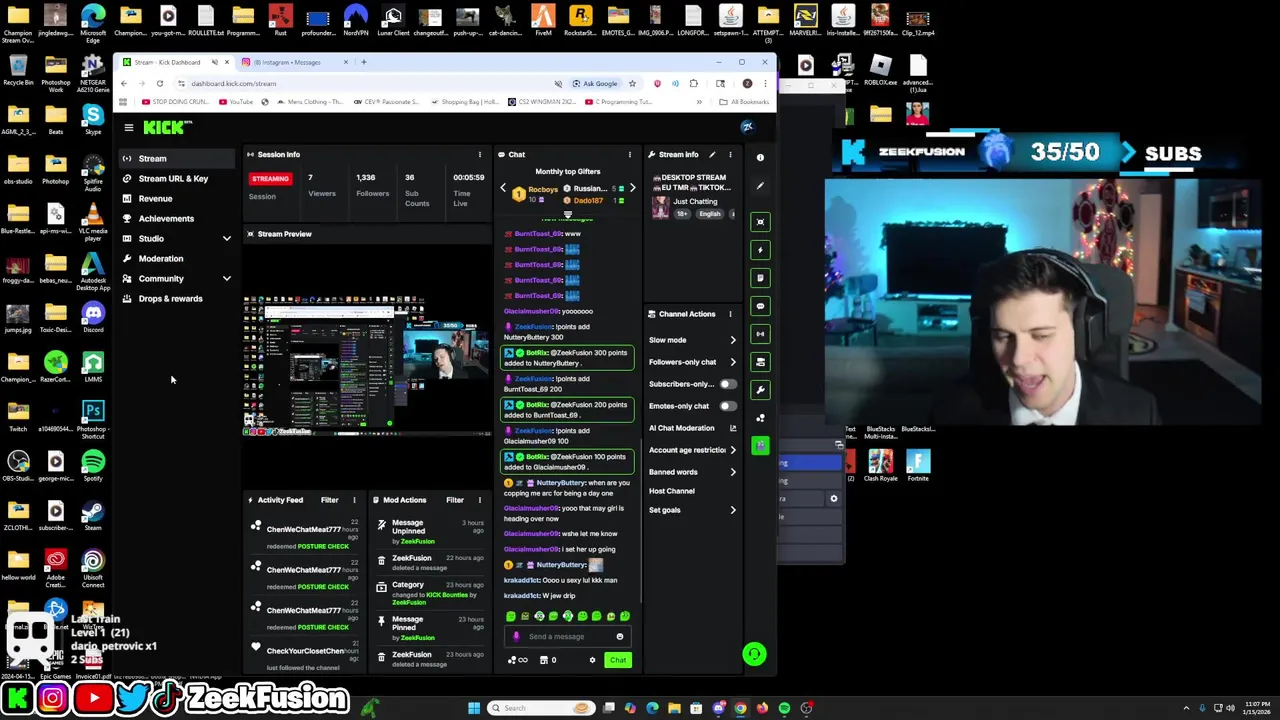Click Host Channel action
The height and width of the screenshot is (720, 1280).
click(671, 491)
